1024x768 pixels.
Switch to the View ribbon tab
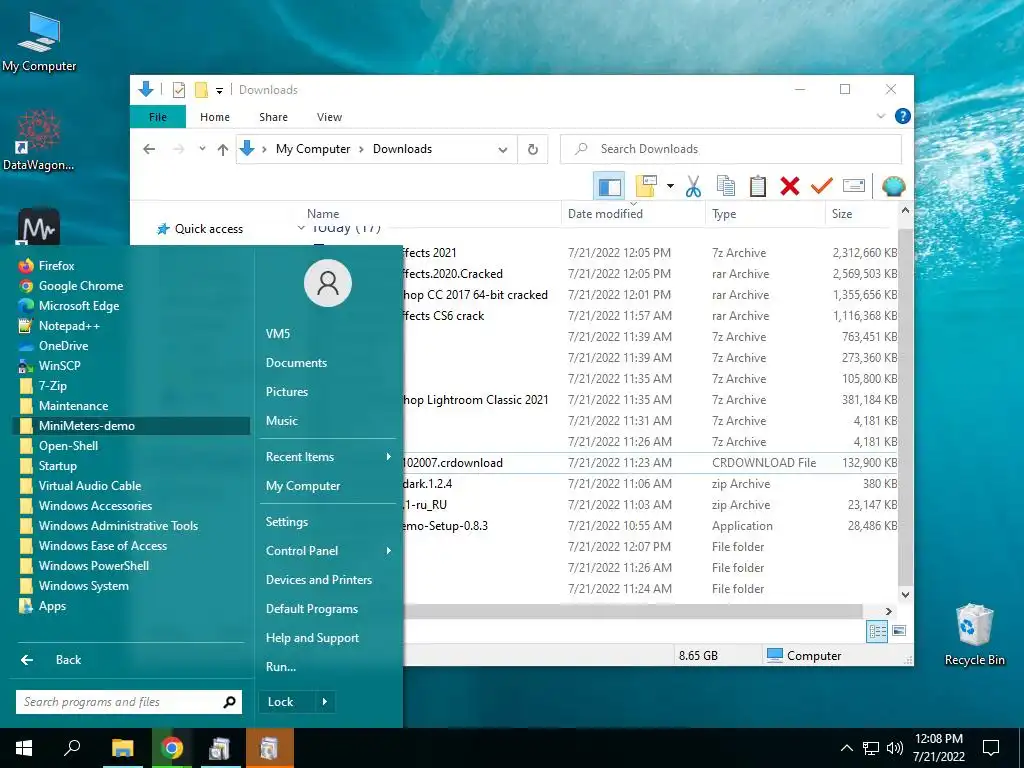tap(329, 117)
